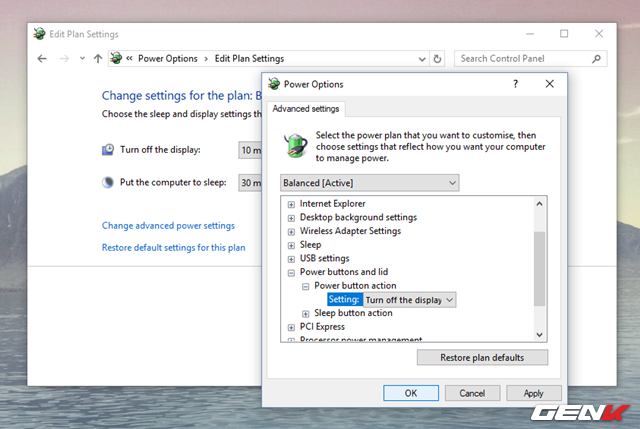Click the address bar power icon
Viewport: 640px width, 429px height.
click(116, 58)
